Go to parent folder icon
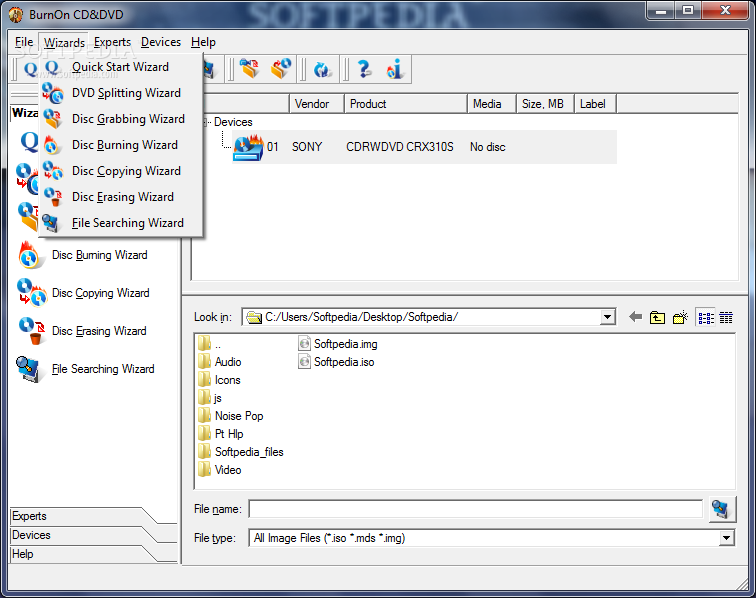Image resolution: width=756 pixels, height=598 pixels. click(657, 318)
